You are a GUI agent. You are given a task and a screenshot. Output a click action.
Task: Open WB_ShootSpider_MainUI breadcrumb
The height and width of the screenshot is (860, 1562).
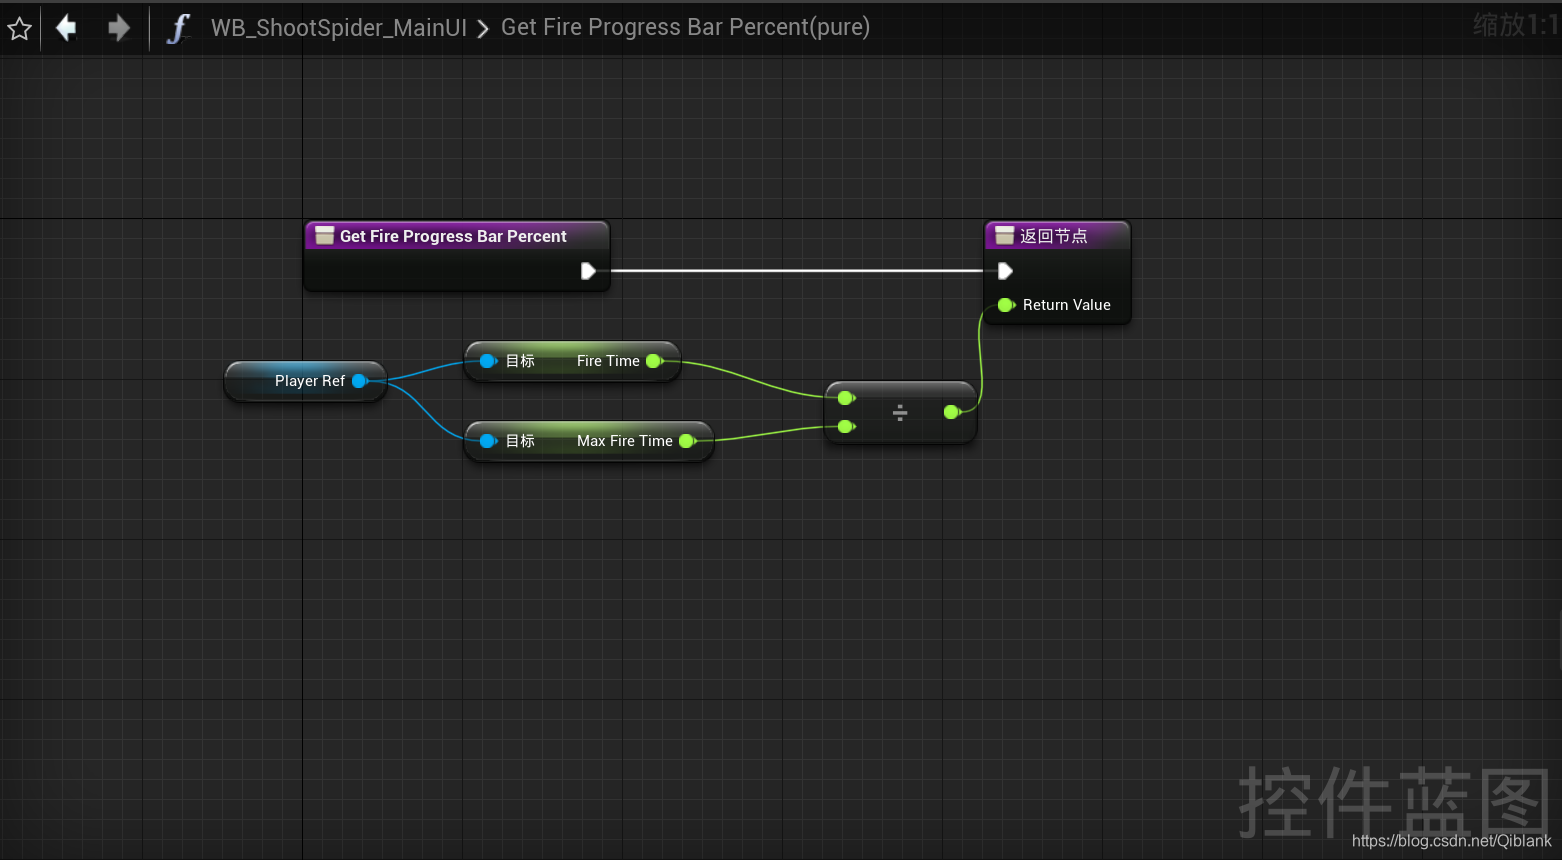tap(338, 28)
